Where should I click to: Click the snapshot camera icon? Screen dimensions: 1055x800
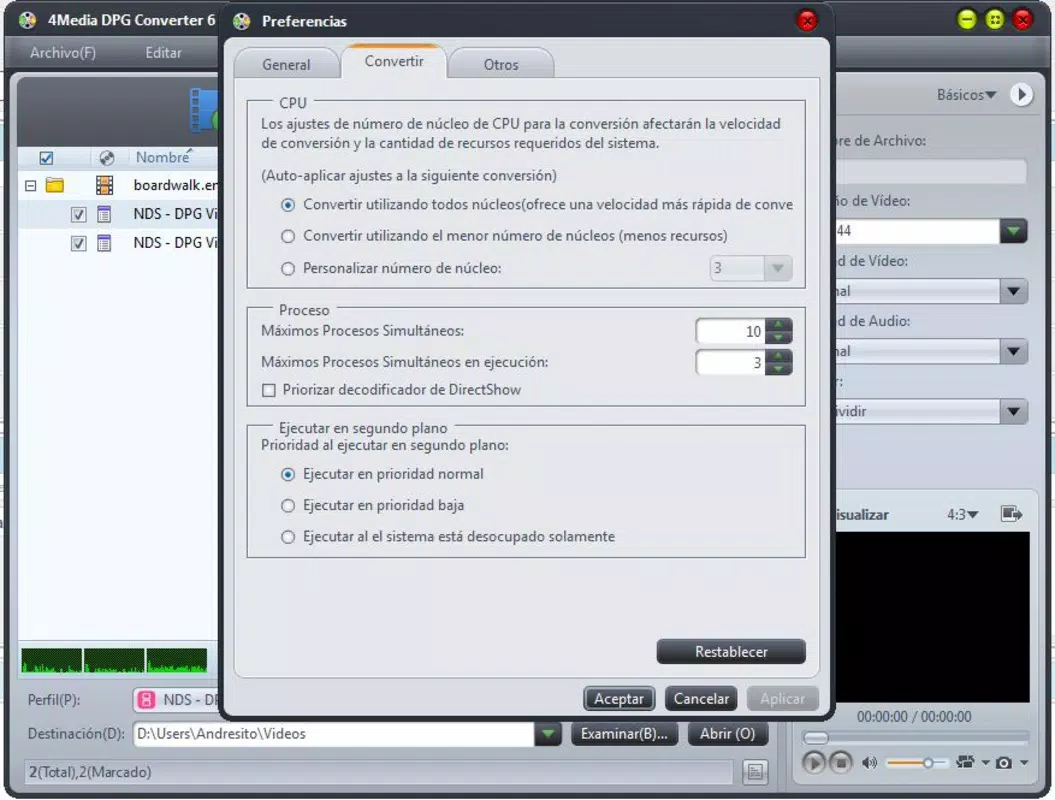1004,763
